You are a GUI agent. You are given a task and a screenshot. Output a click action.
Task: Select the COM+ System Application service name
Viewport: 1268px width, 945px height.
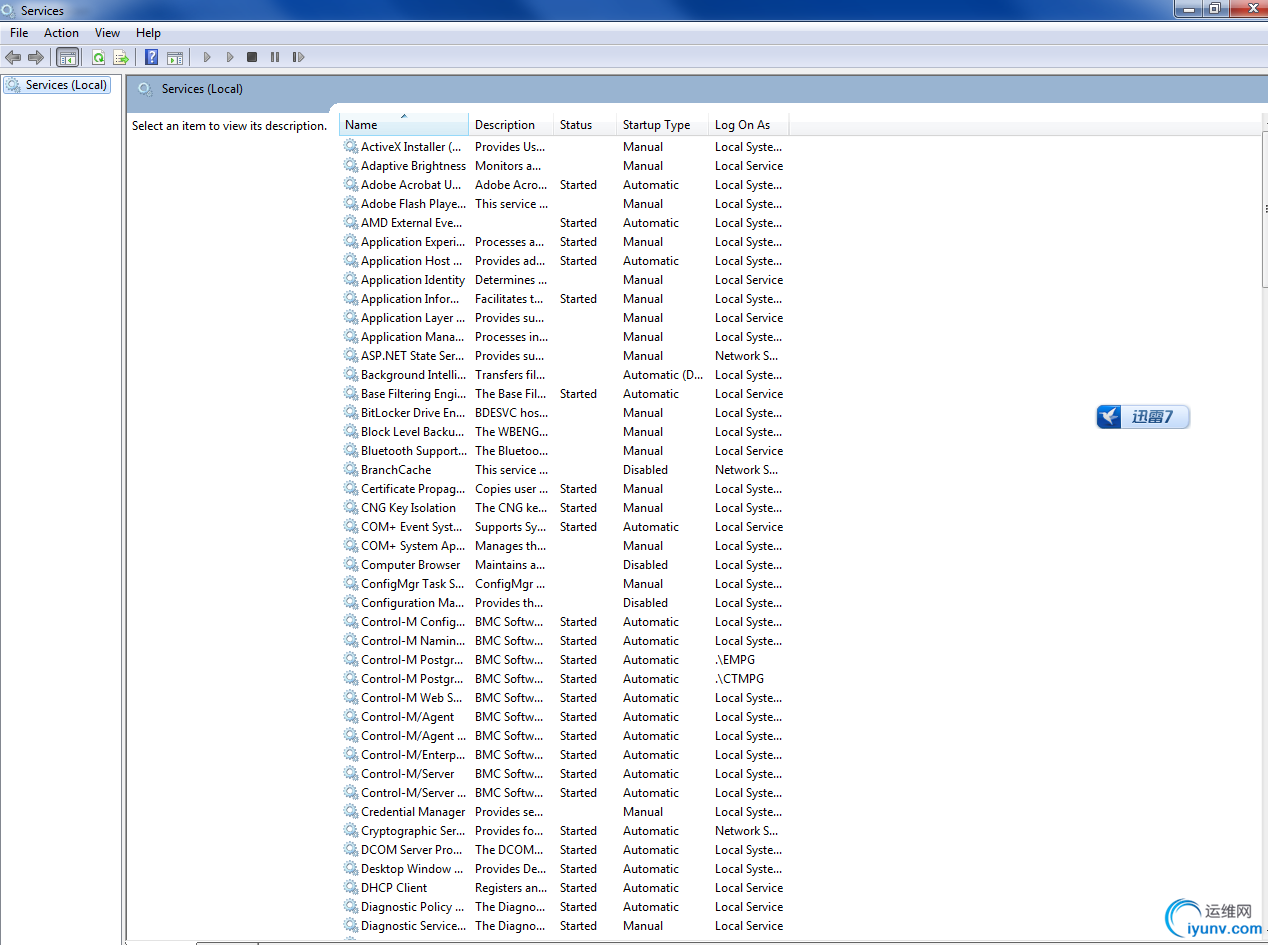413,545
